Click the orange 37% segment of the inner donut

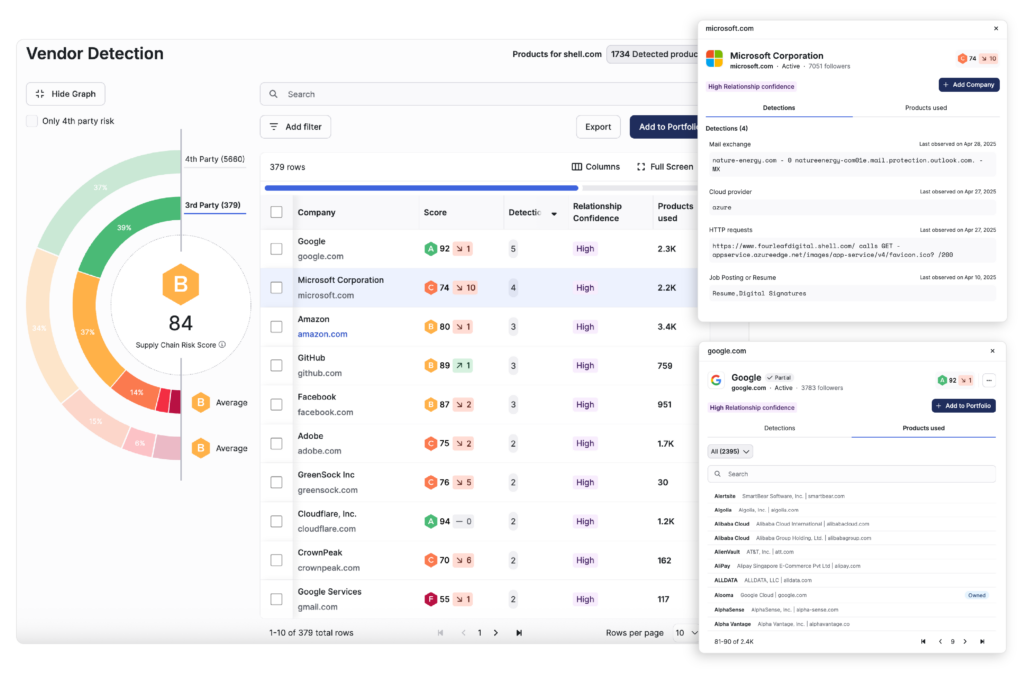click(88, 332)
